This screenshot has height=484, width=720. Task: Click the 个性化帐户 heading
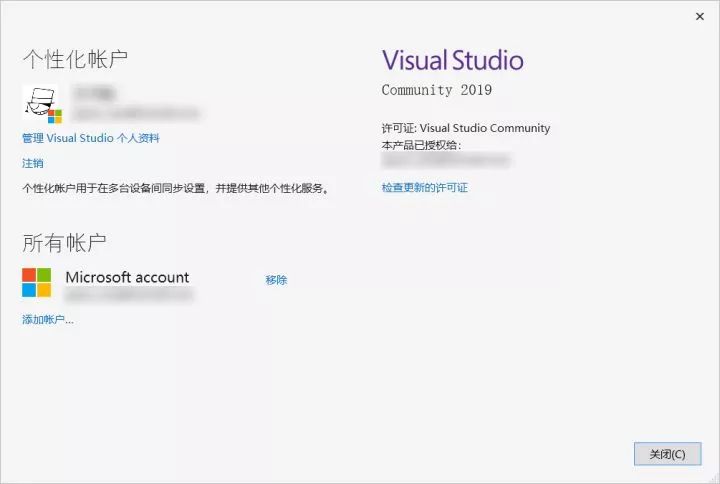pyautogui.click(x=75, y=60)
